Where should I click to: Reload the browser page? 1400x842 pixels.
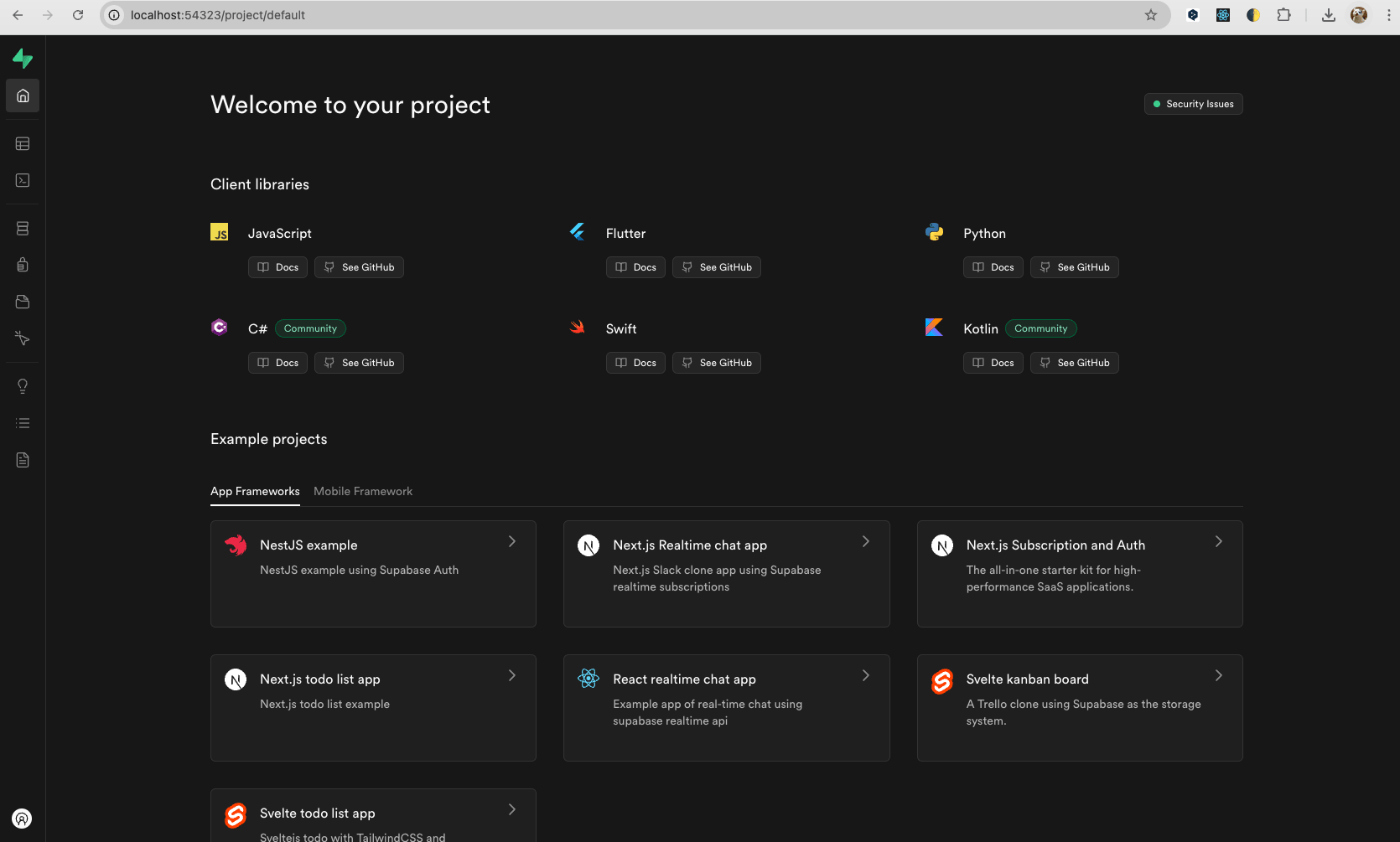point(78,15)
